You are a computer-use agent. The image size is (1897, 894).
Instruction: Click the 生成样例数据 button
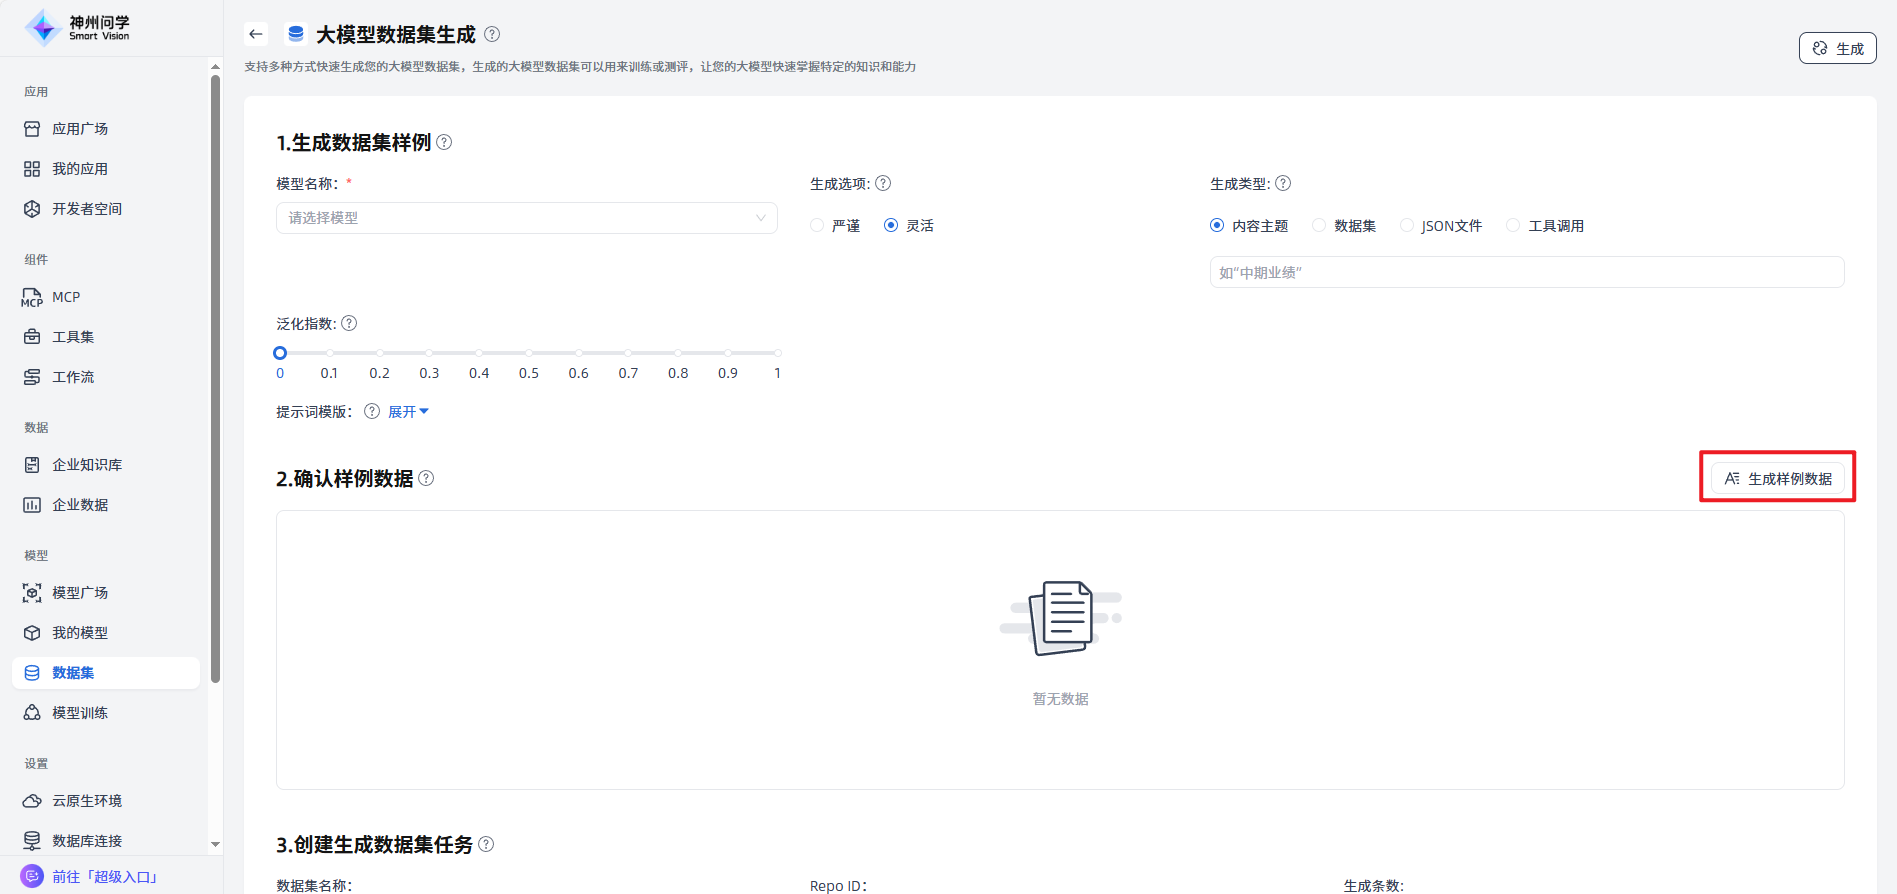[x=1777, y=478]
